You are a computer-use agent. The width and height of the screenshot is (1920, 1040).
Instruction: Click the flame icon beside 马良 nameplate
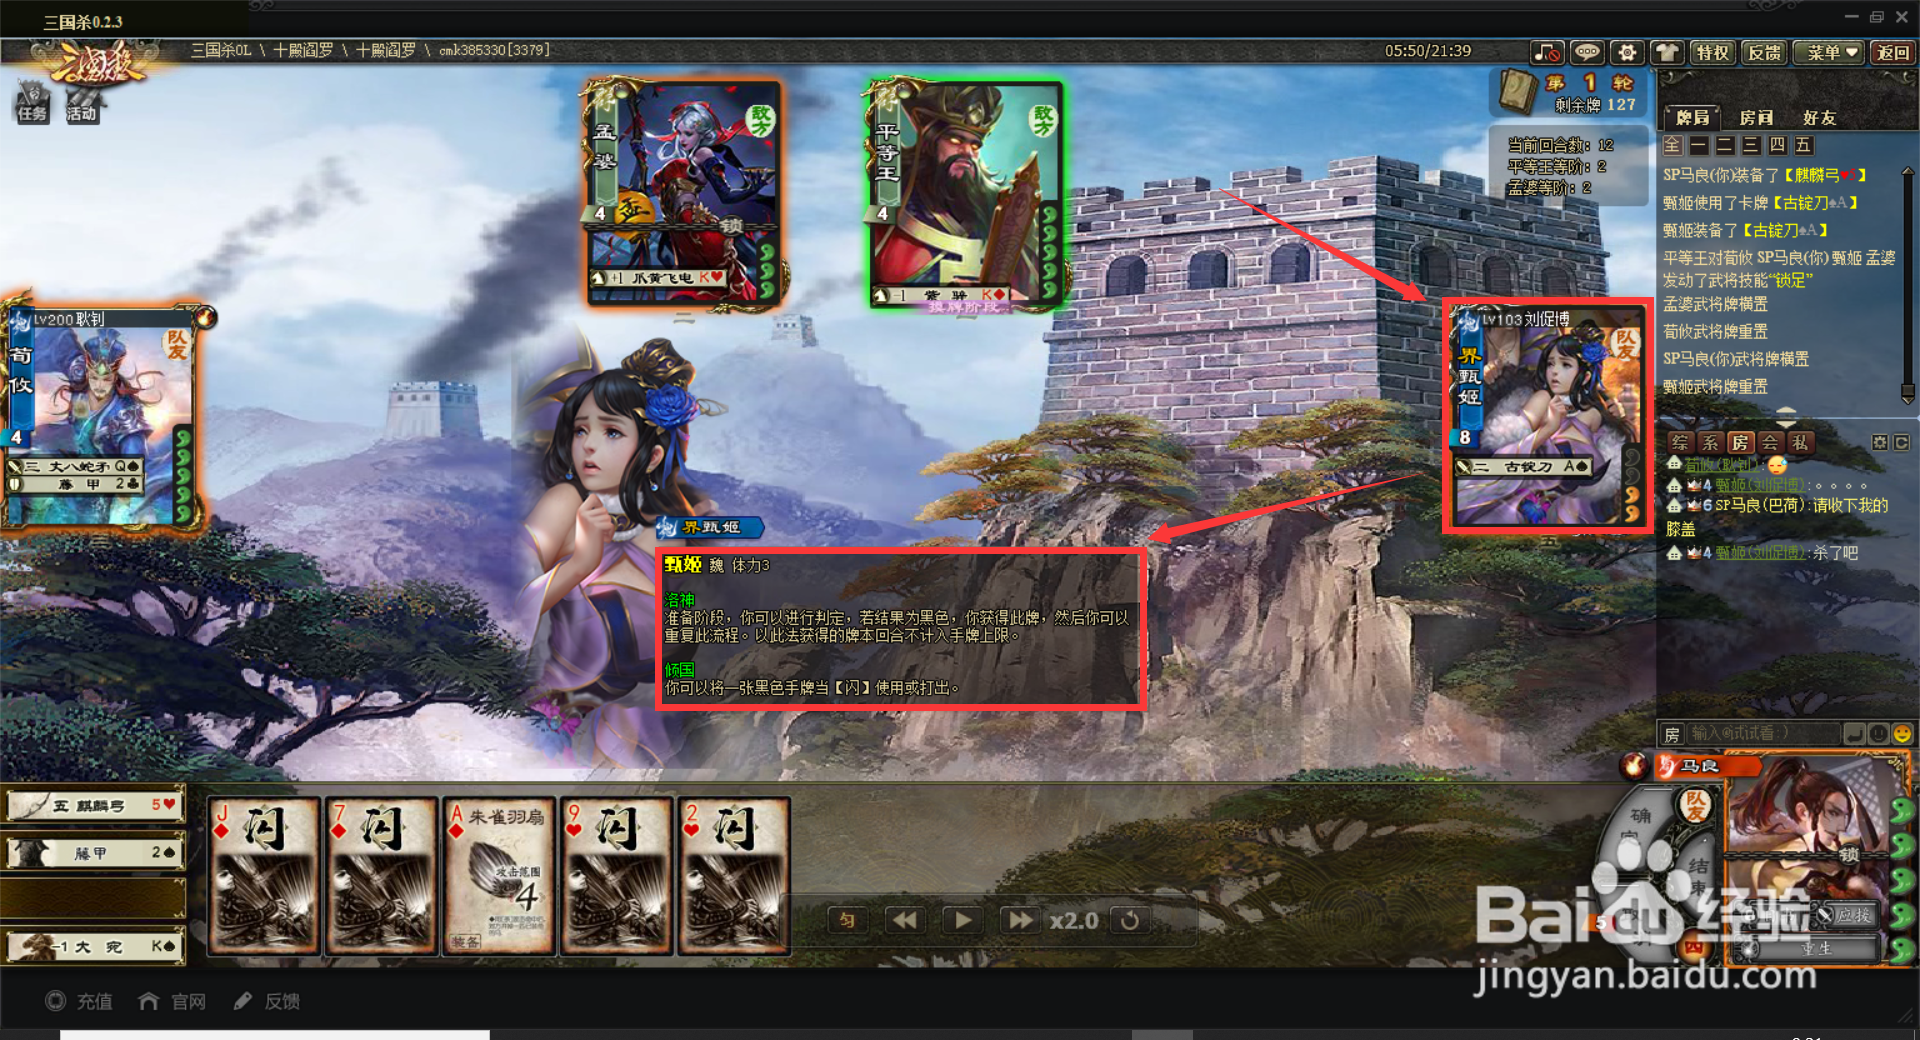pyautogui.click(x=1633, y=766)
